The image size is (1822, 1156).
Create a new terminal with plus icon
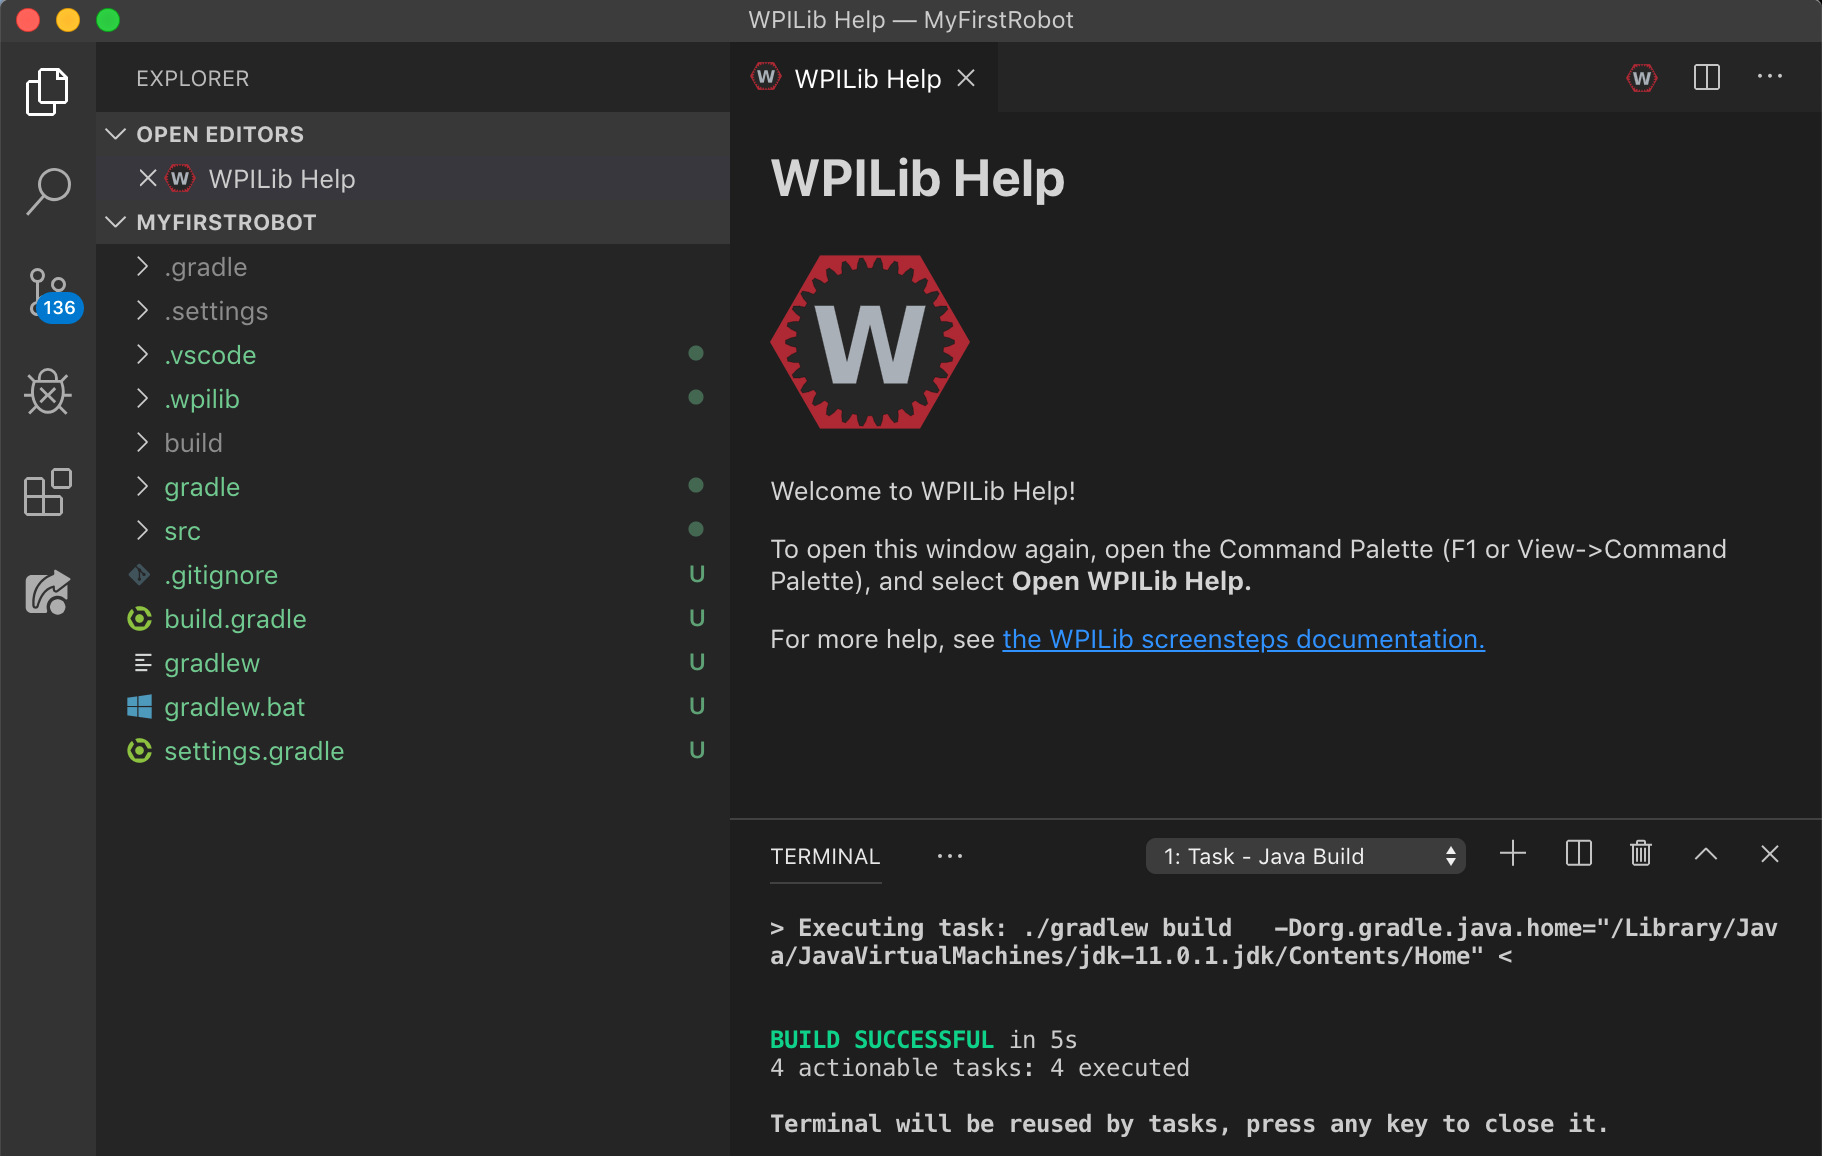(1513, 854)
